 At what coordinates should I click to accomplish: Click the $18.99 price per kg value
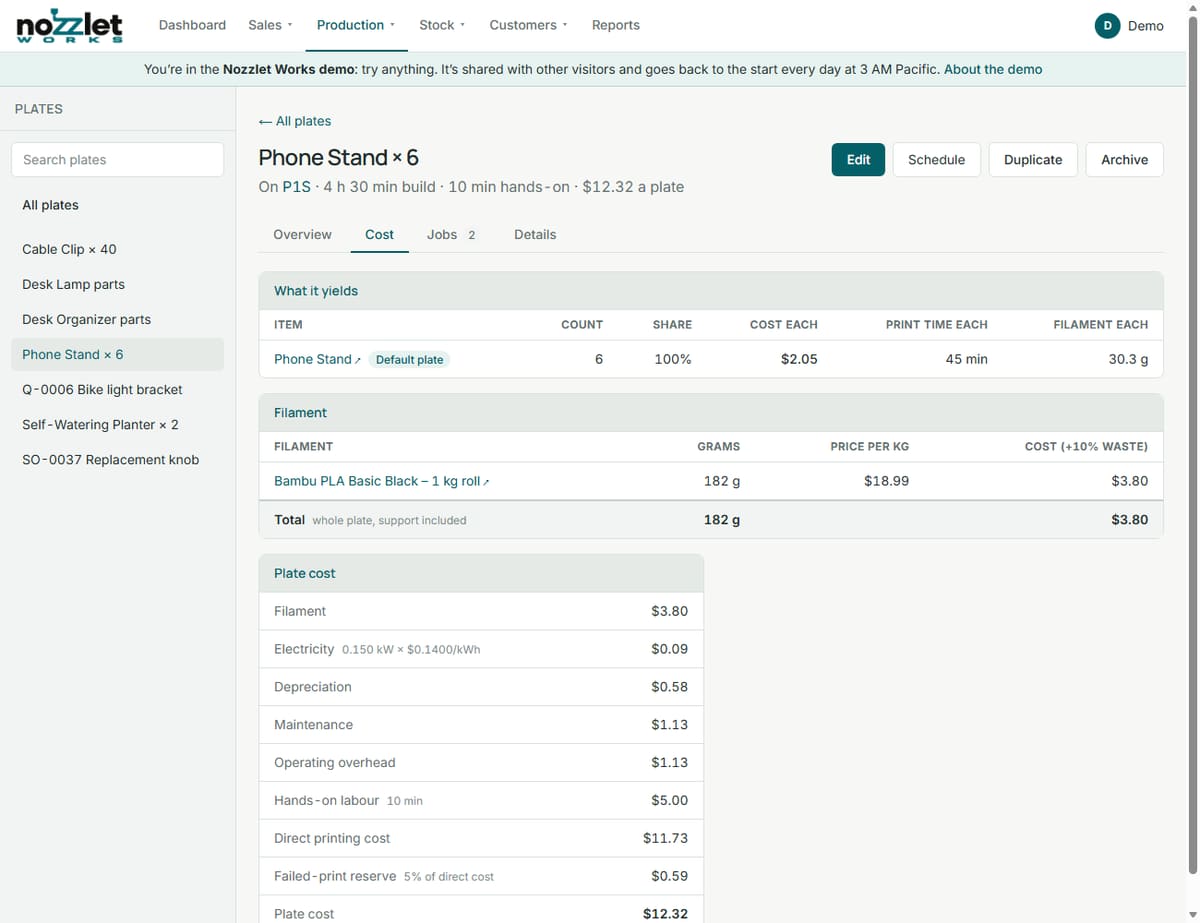(x=886, y=481)
